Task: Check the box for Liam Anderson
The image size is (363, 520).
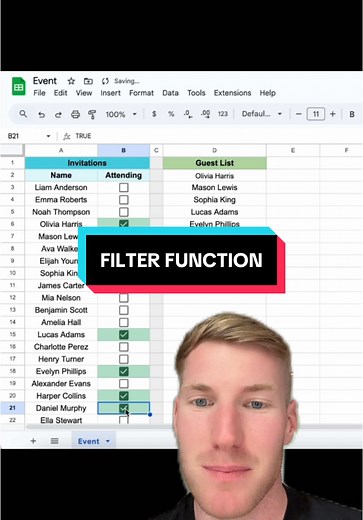Action: [x=124, y=187]
